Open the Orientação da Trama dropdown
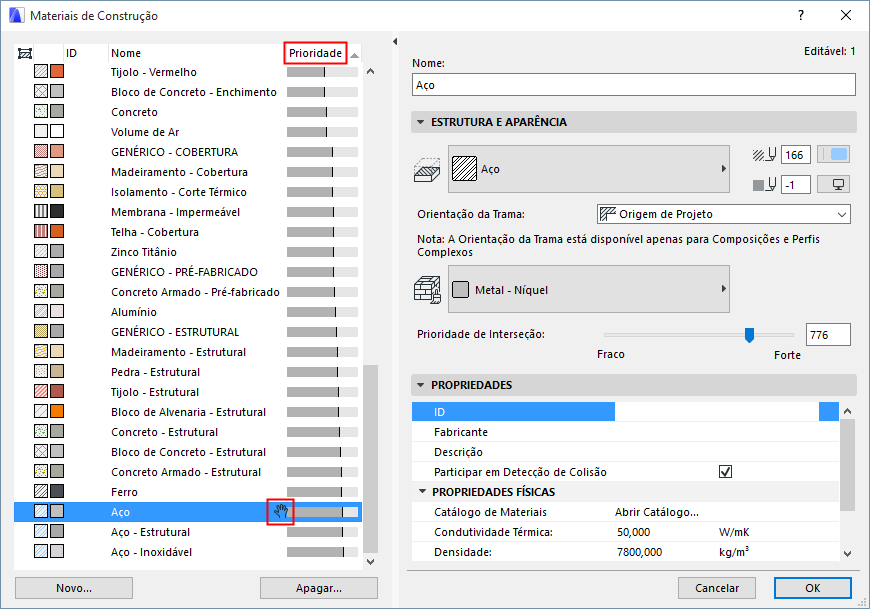Screen dimensions: 870x609 pyautogui.click(x=724, y=214)
